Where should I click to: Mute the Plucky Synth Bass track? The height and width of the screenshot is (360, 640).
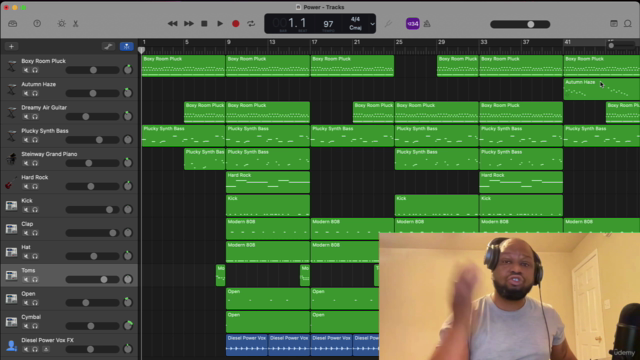point(26,140)
